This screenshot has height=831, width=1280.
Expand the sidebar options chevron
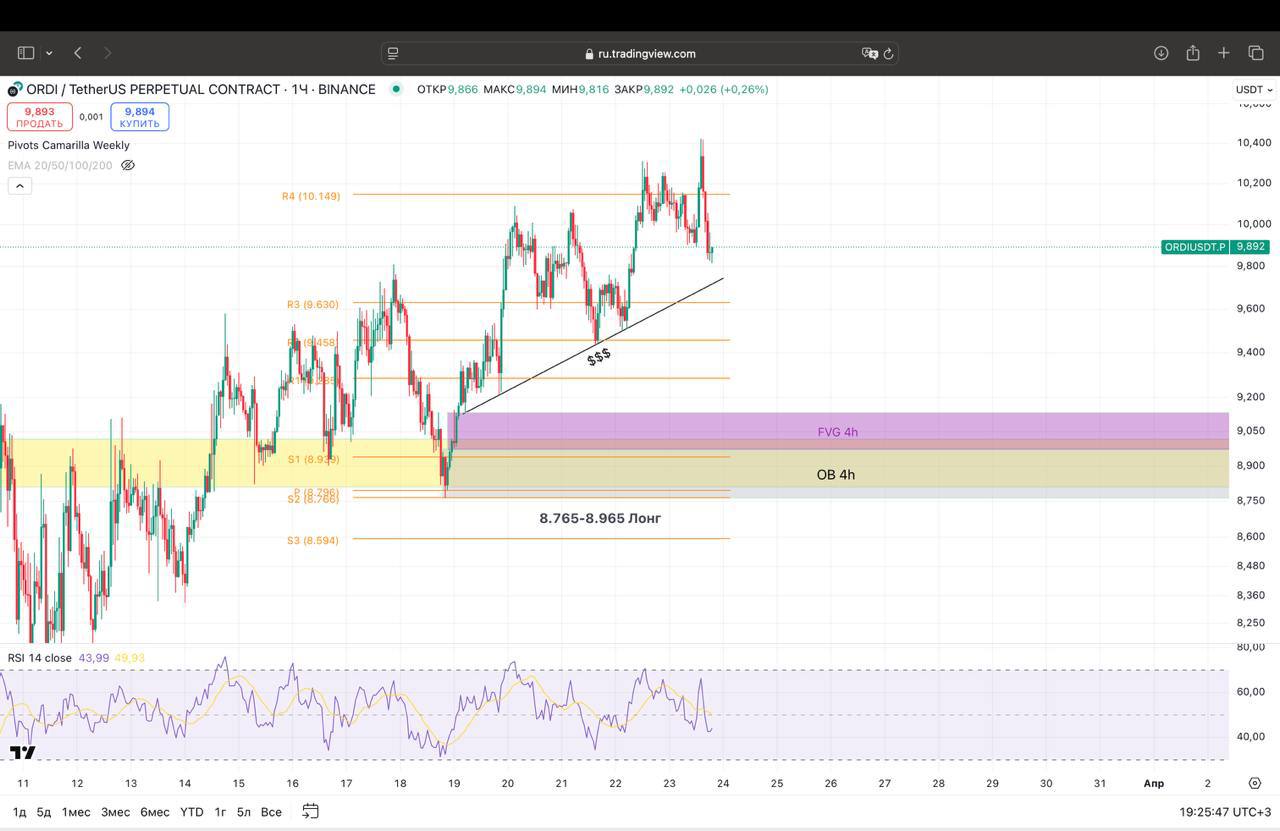tap(48, 53)
